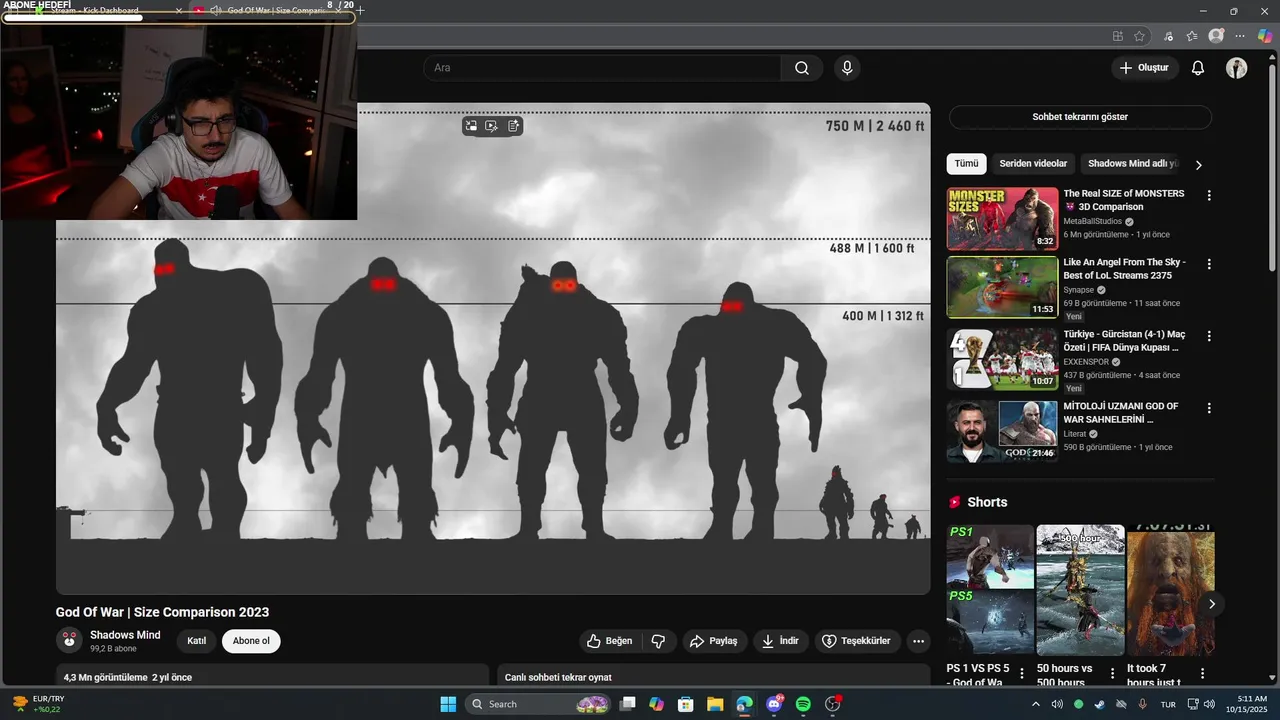Open options for The Real SIZE of MONSTERS

click(x=1209, y=196)
